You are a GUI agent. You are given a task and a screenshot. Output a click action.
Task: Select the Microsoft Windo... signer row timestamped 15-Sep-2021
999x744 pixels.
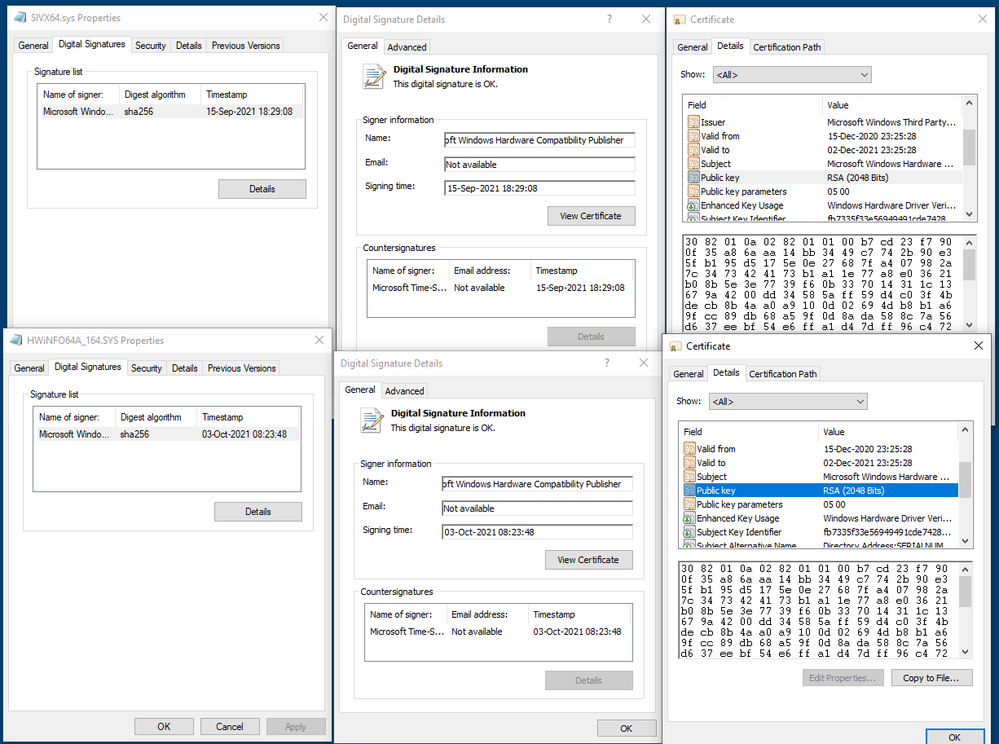171,111
